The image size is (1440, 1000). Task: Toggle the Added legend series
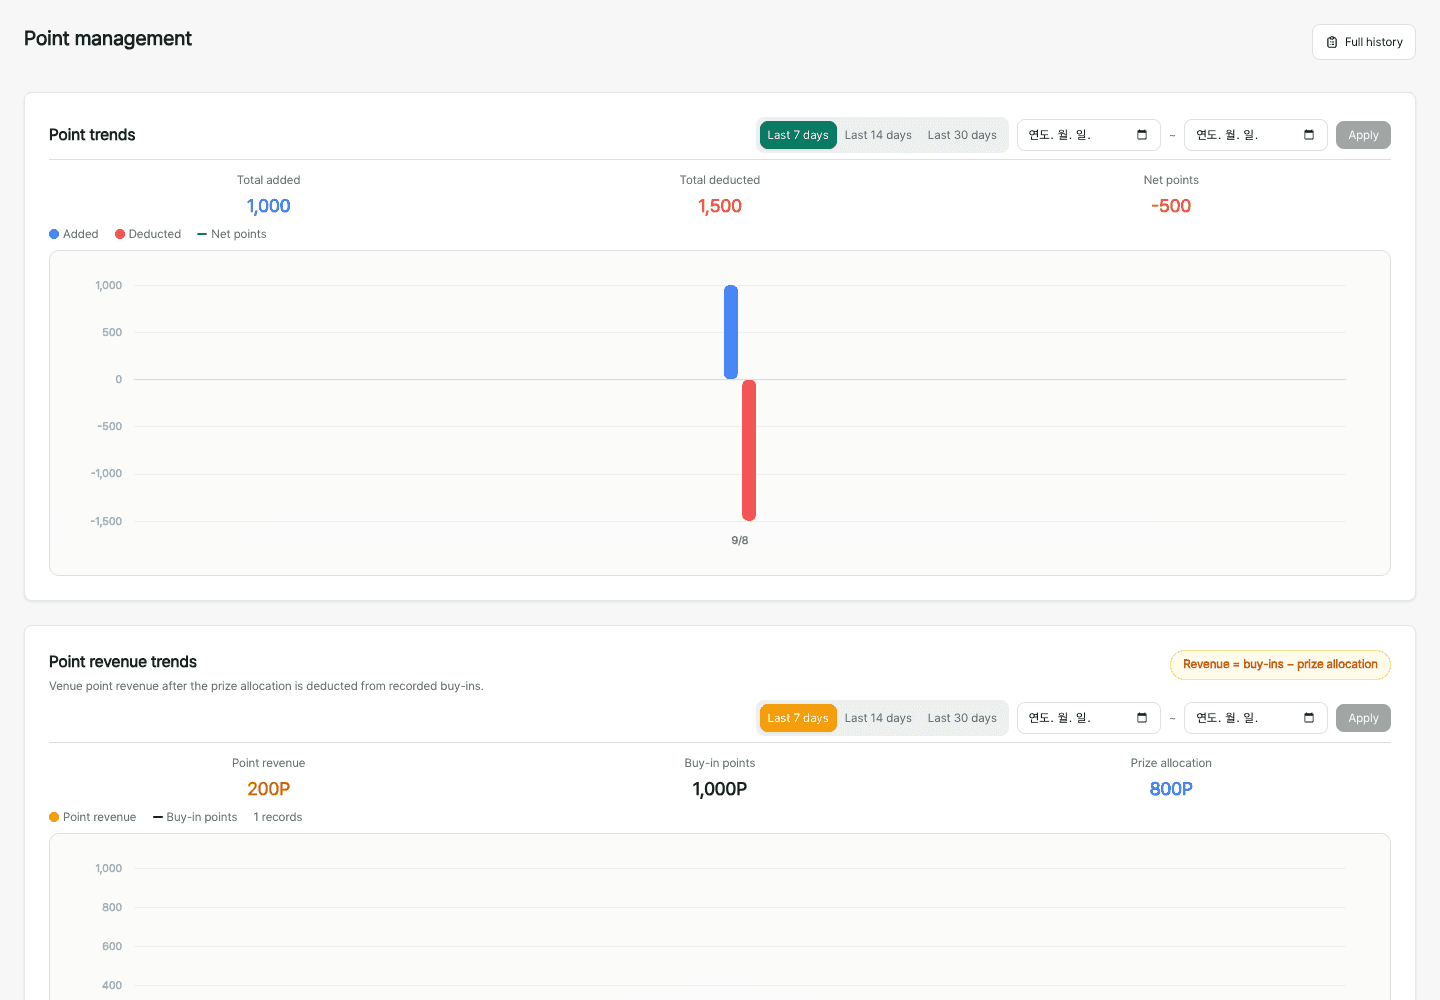click(x=74, y=234)
